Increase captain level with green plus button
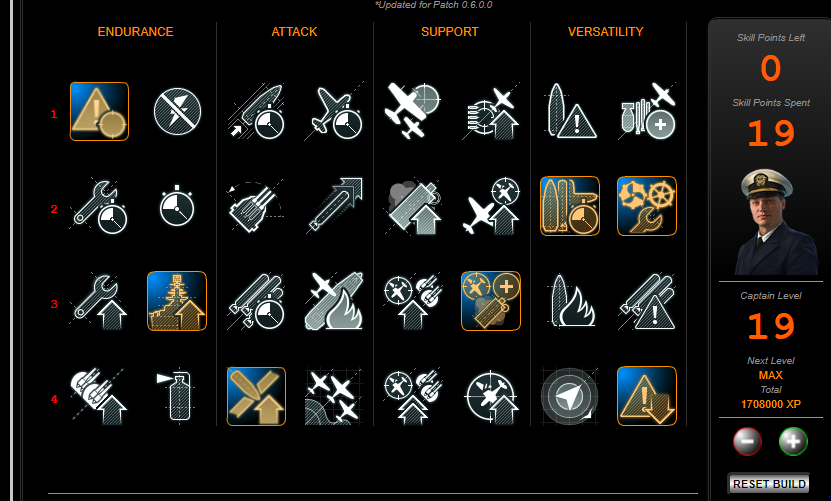Image resolution: width=831 pixels, height=501 pixels. click(793, 441)
